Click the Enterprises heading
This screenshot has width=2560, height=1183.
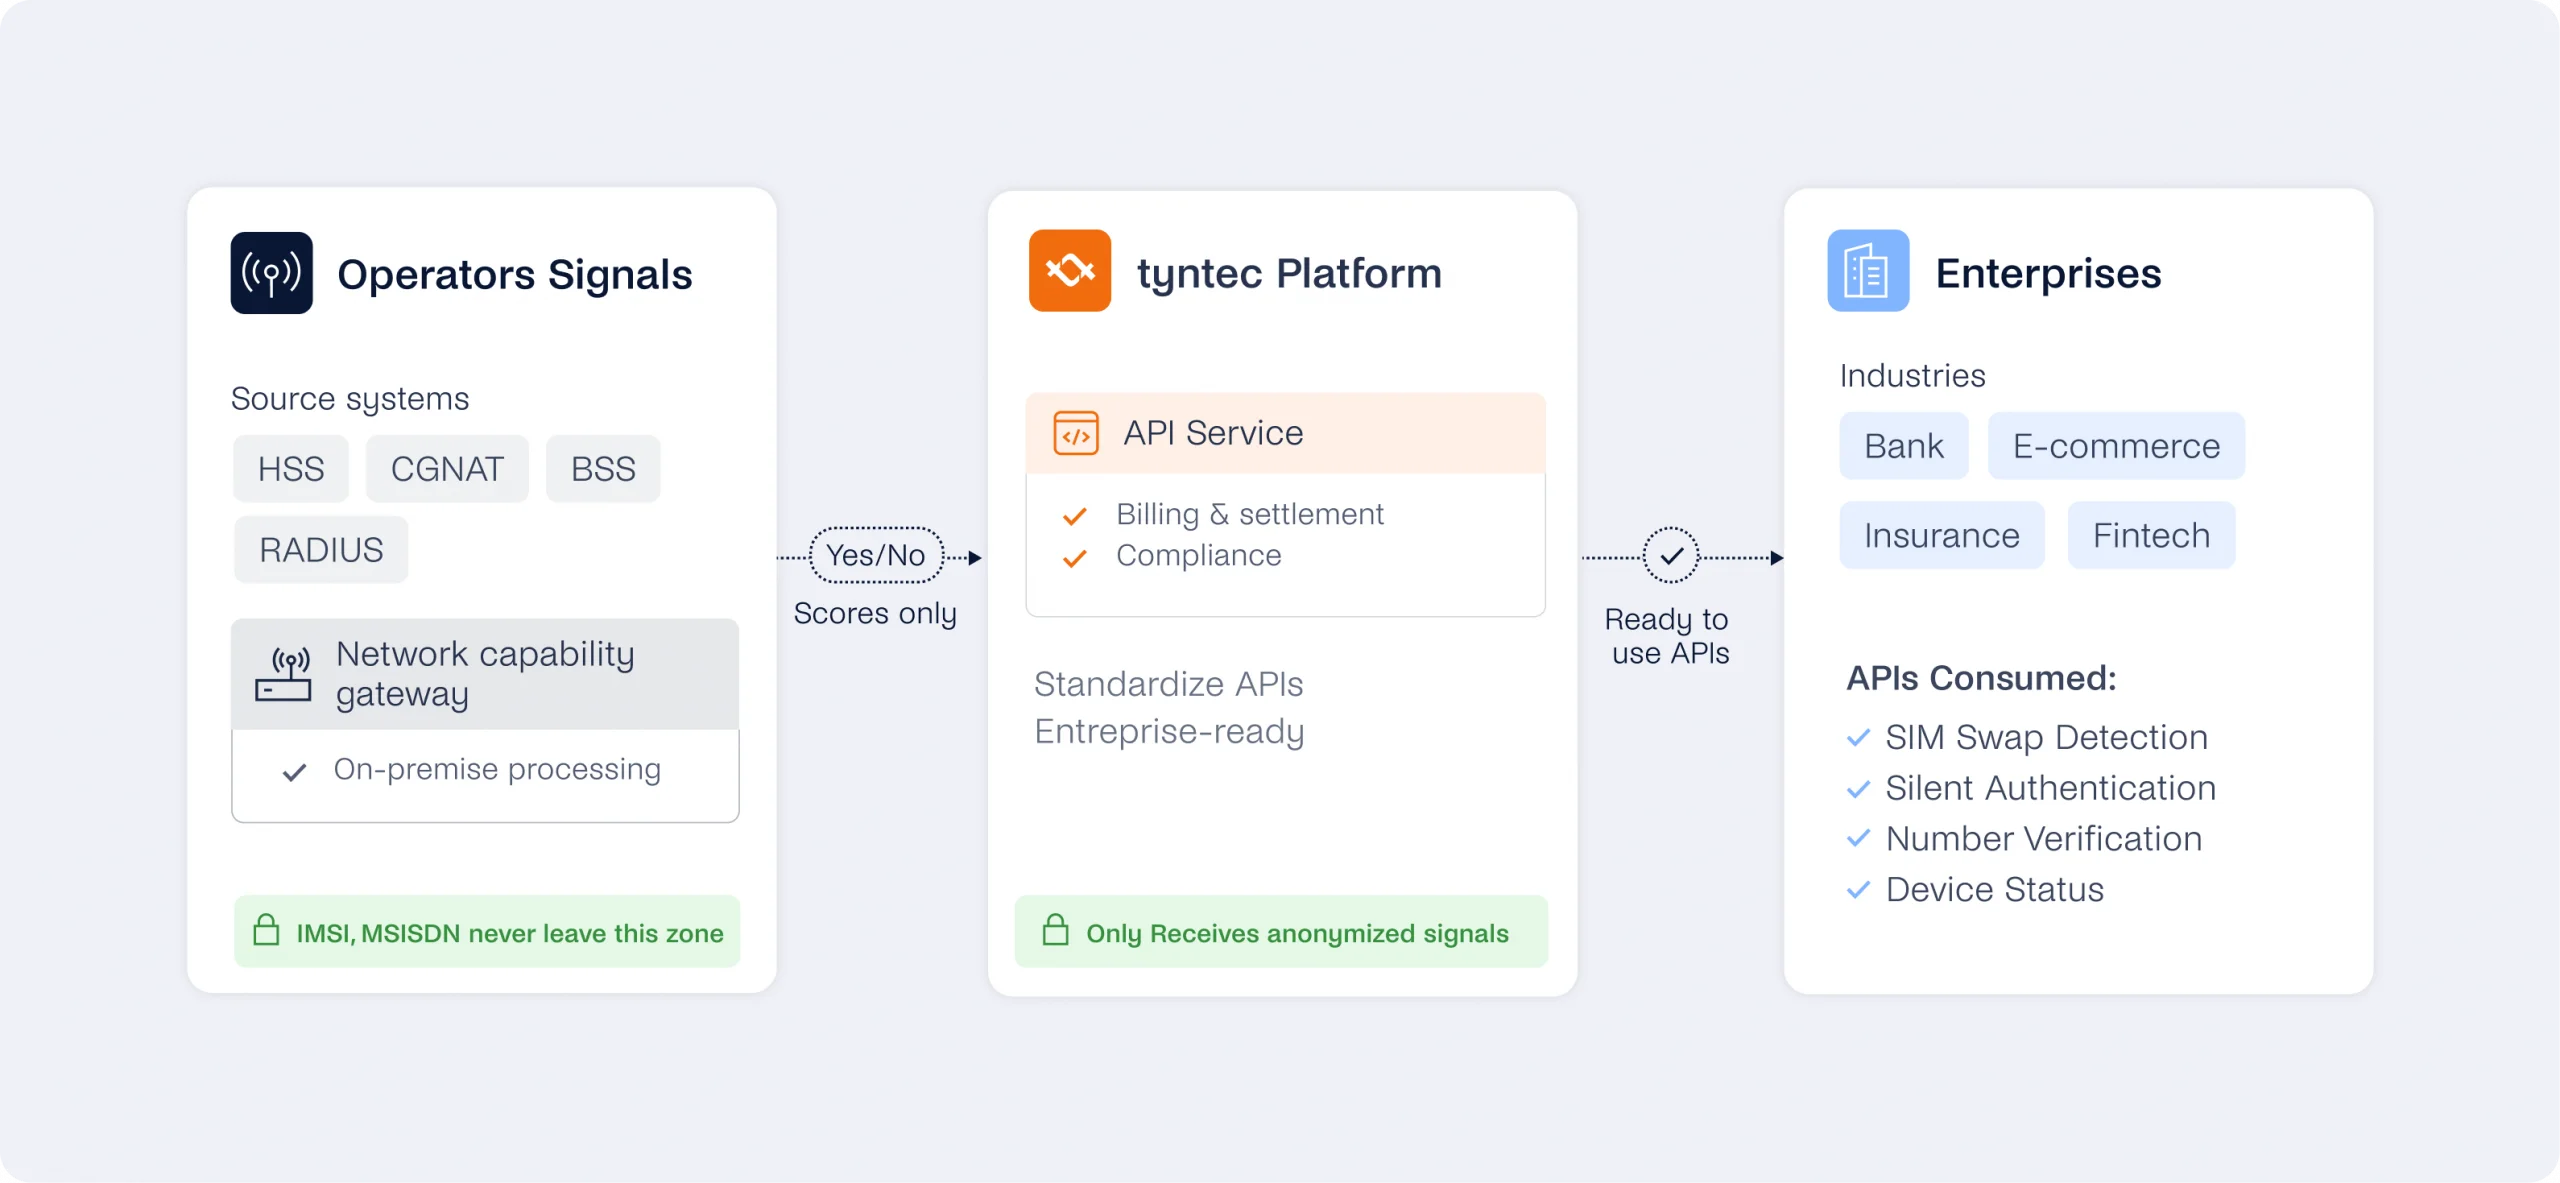pyautogui.click(x=2048, y=273)
